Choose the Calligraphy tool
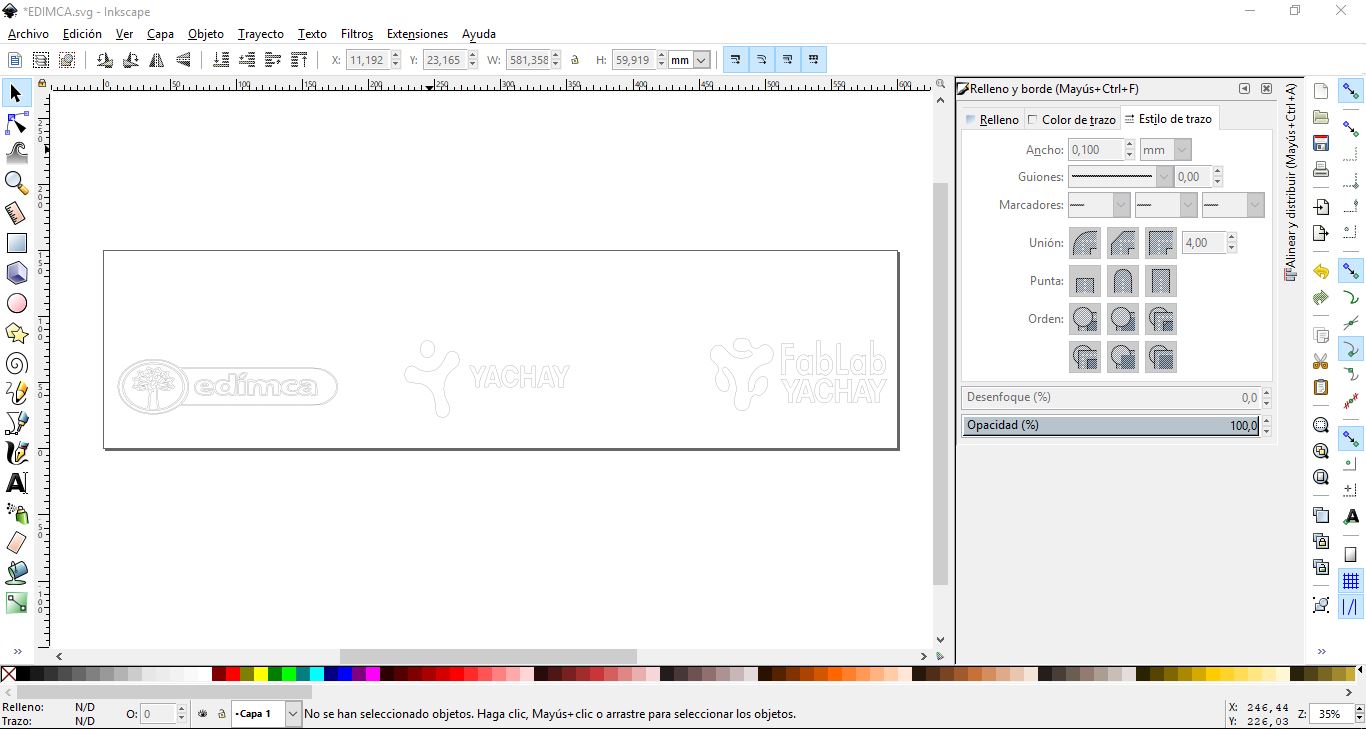1366x729 pixels. (x=16, y=453)
